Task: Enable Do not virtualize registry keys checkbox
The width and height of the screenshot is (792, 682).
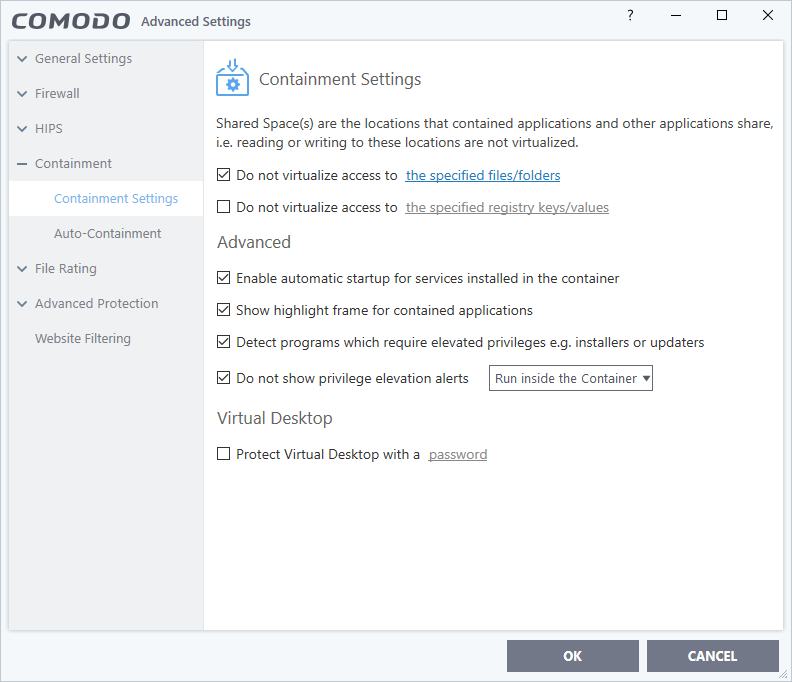Action: 224,208
